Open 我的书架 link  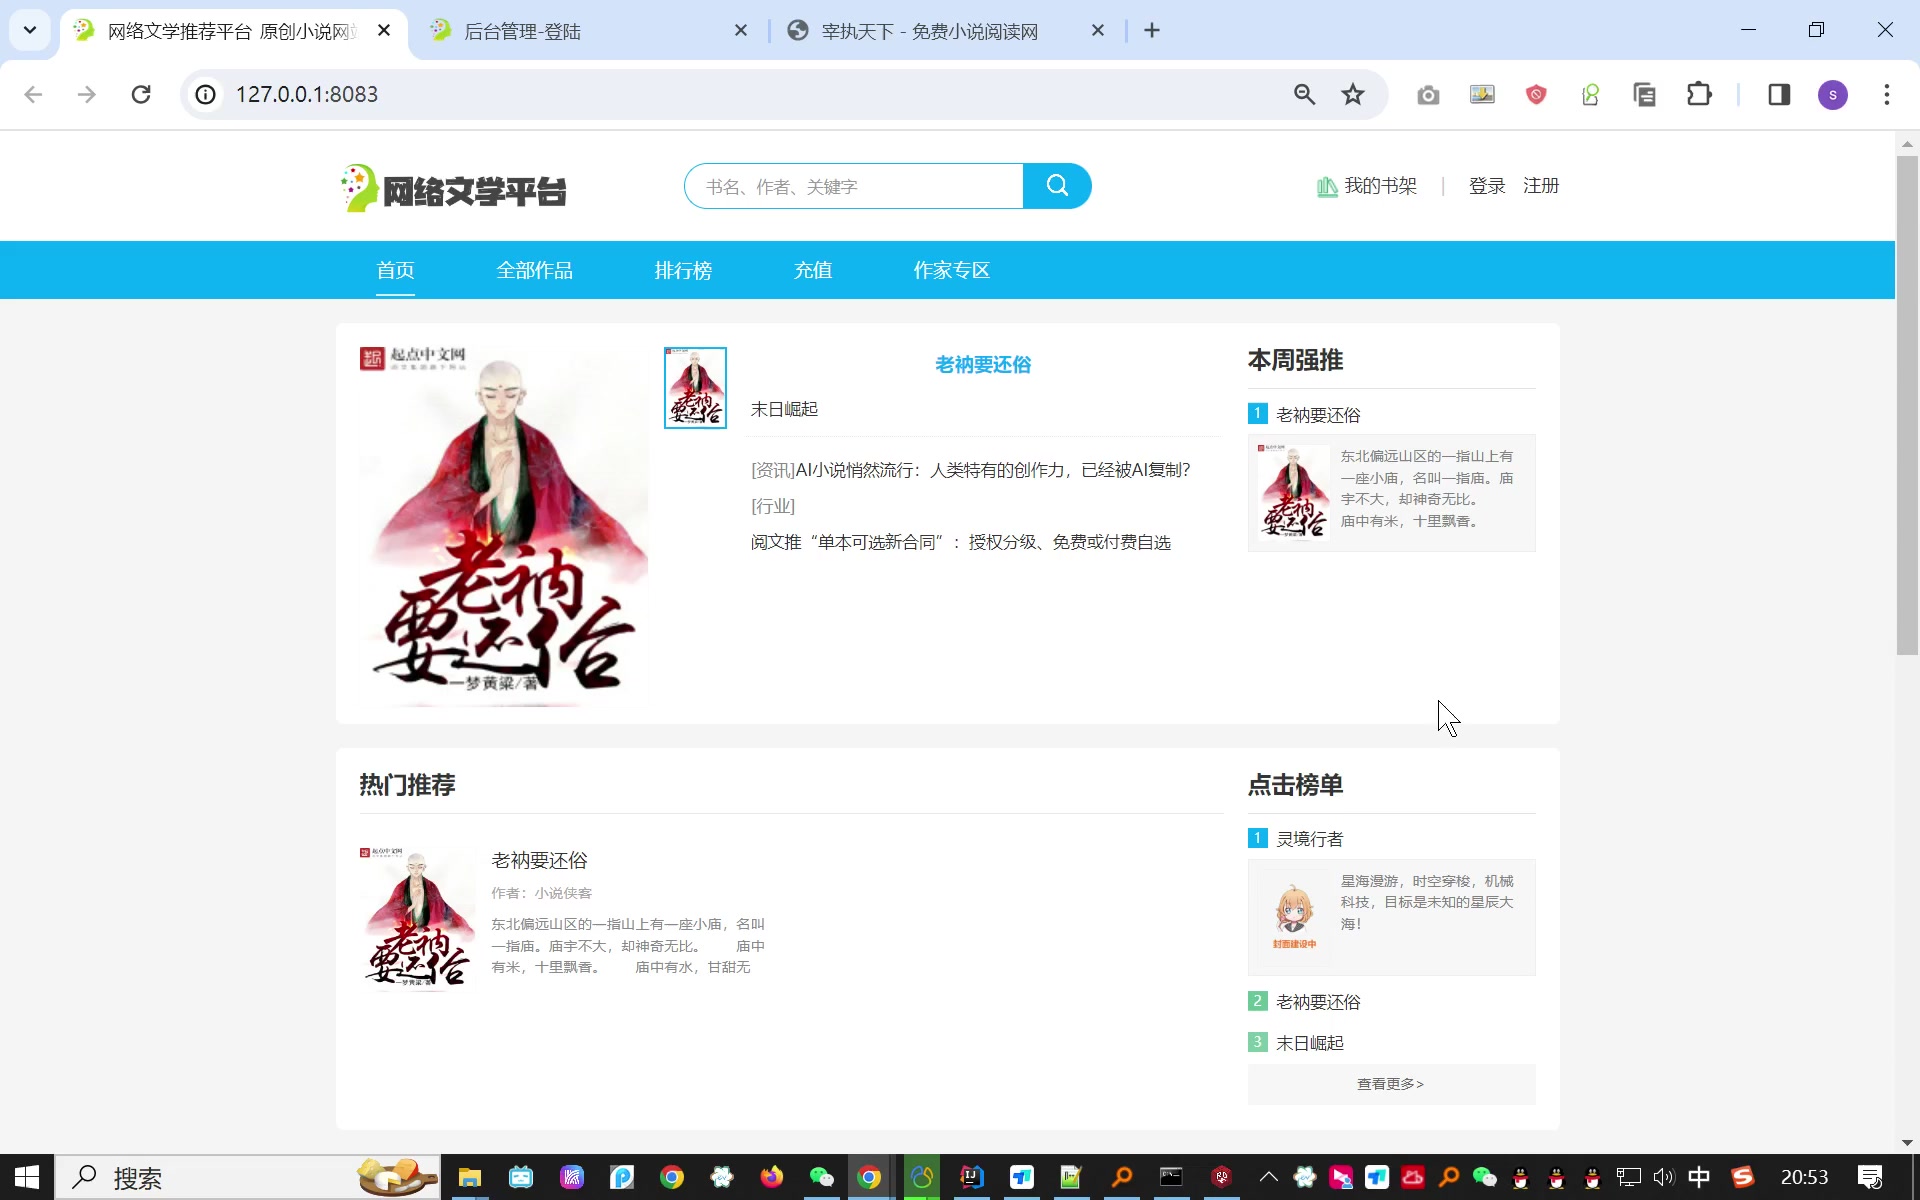click(x=1380, y=186)
